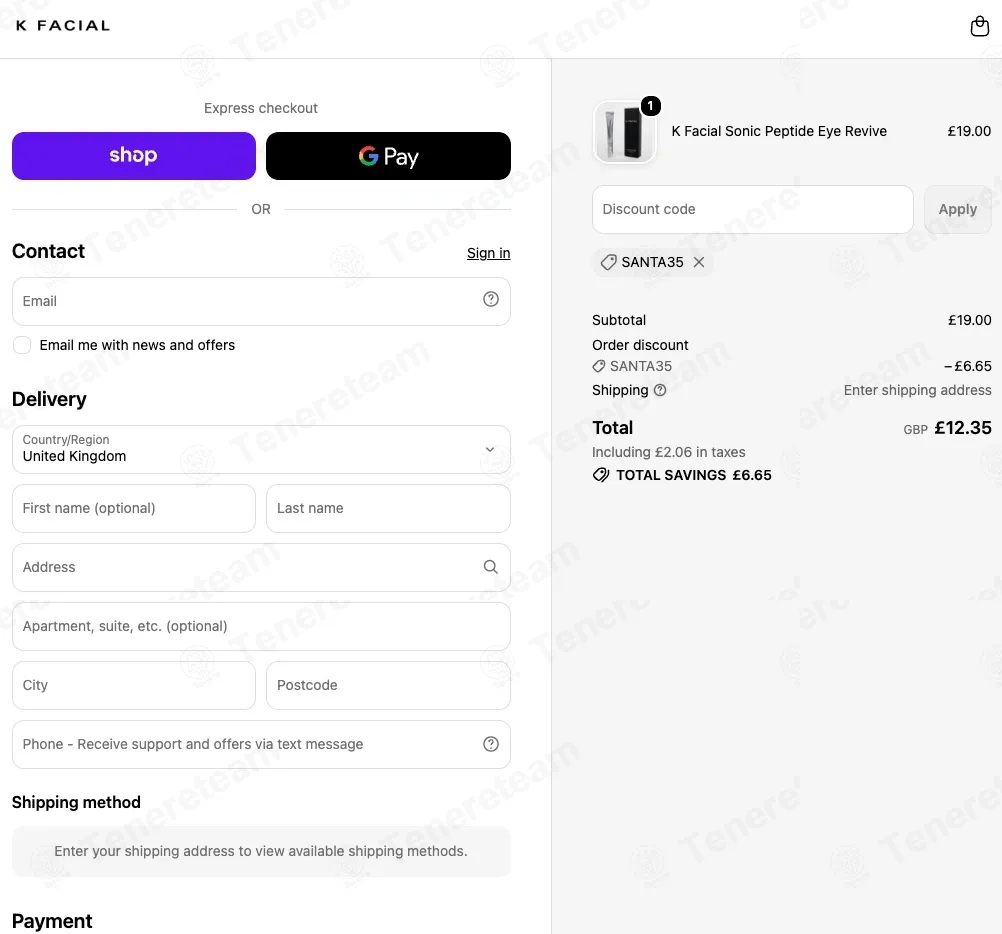Expand the Country/Region dropdown
Image resolution: width=1002 pixels, height=934 pixels.
[x=261, y=449]
